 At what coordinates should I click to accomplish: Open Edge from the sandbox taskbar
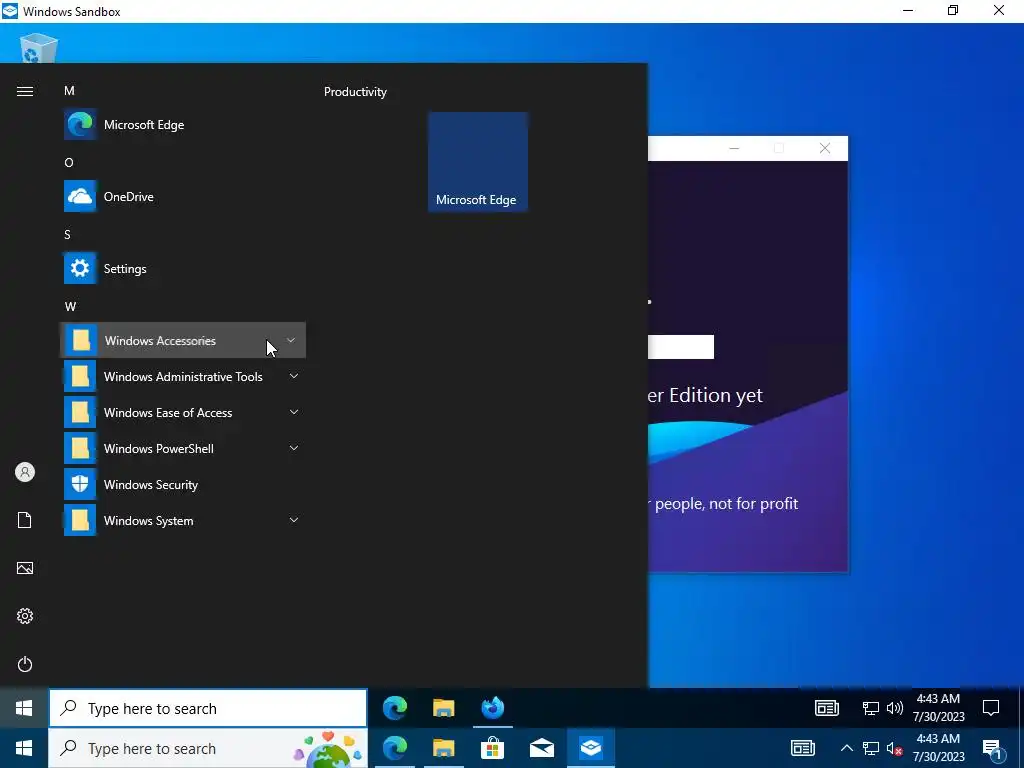pos(394,708)
